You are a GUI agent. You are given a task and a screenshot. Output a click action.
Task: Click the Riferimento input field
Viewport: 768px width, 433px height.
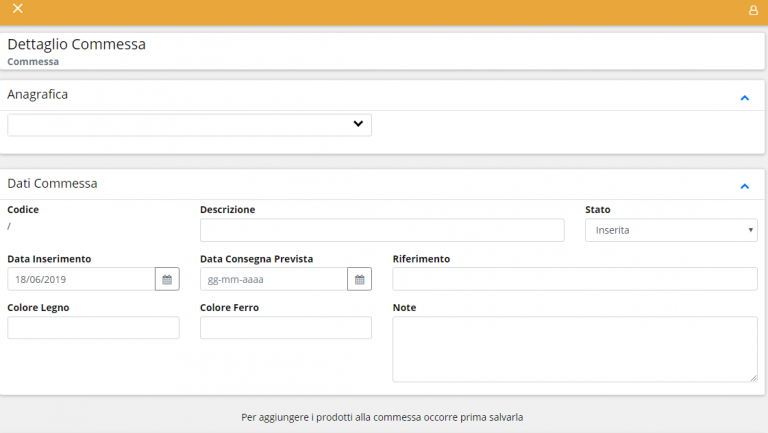pos(574,279)
